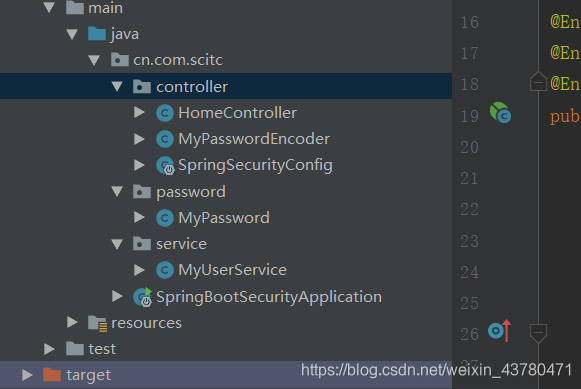
Task: Click the HomeController class icon
Action: [165, 113]
